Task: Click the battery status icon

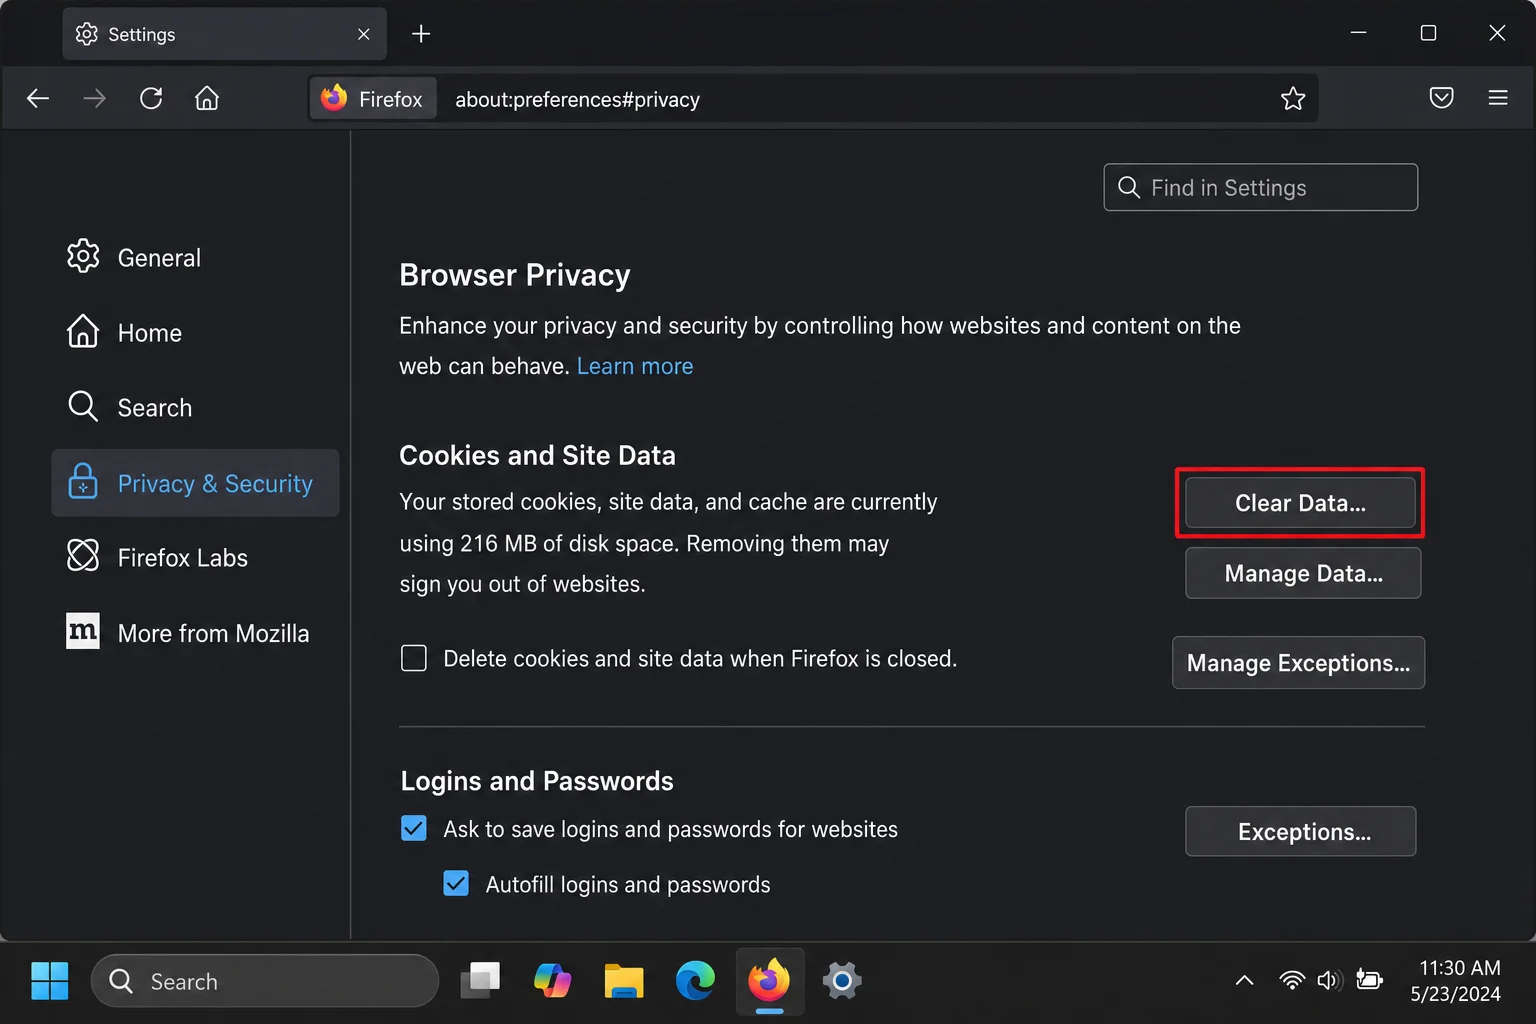Action: coord(1369,980)
